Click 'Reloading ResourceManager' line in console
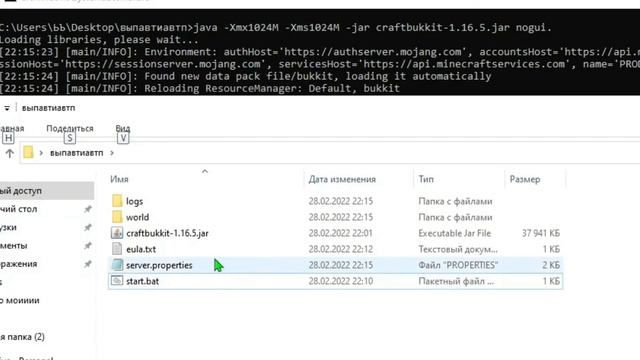The image size is (640, 360). point(200,89)
